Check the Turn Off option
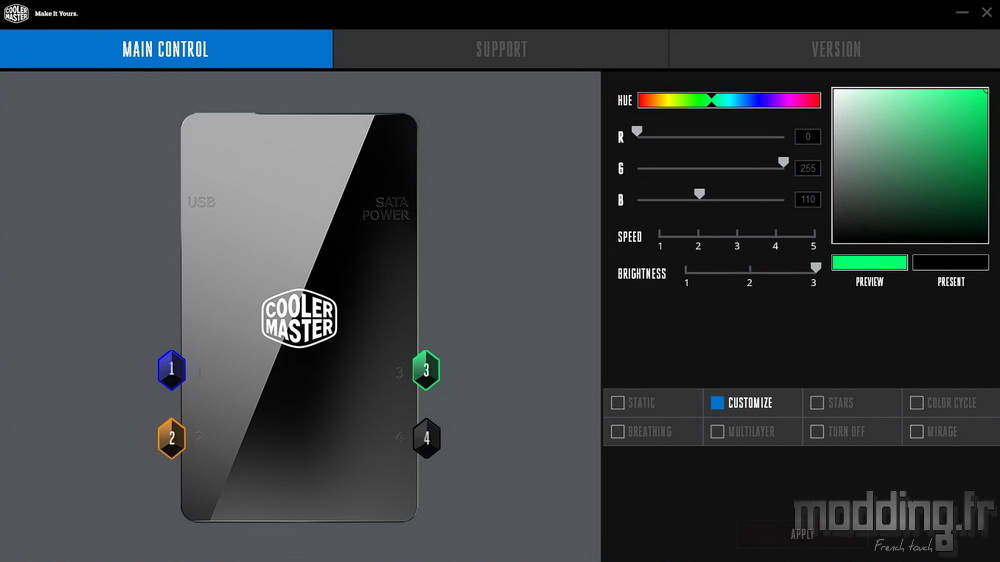Image resolution: width=1000 pixels, height=562 pixels. [817, 432]
